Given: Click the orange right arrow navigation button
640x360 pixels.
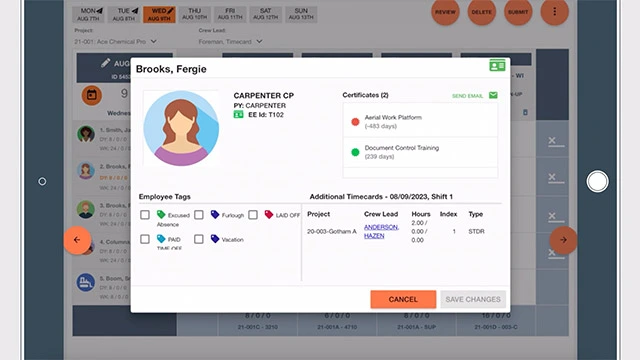Looking at the screenshot, I should click(x=563, y=240).
